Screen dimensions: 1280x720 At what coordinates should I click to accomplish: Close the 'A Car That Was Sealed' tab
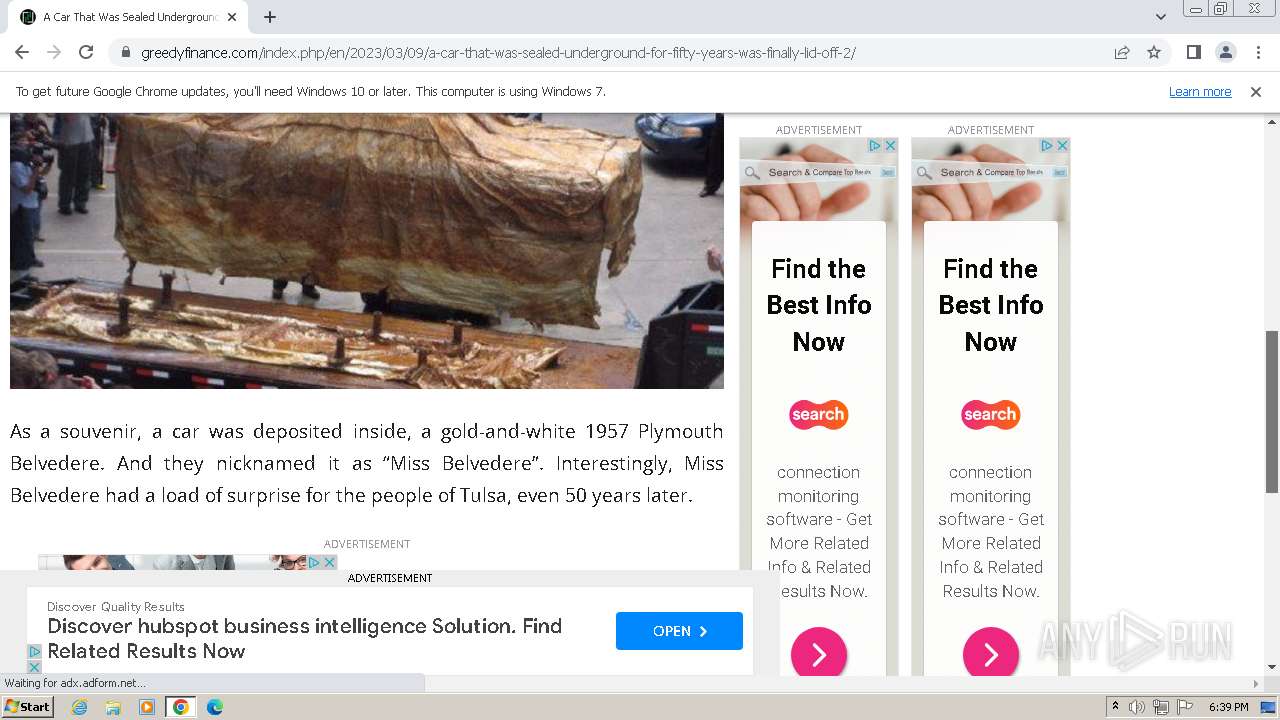point(233,17)
